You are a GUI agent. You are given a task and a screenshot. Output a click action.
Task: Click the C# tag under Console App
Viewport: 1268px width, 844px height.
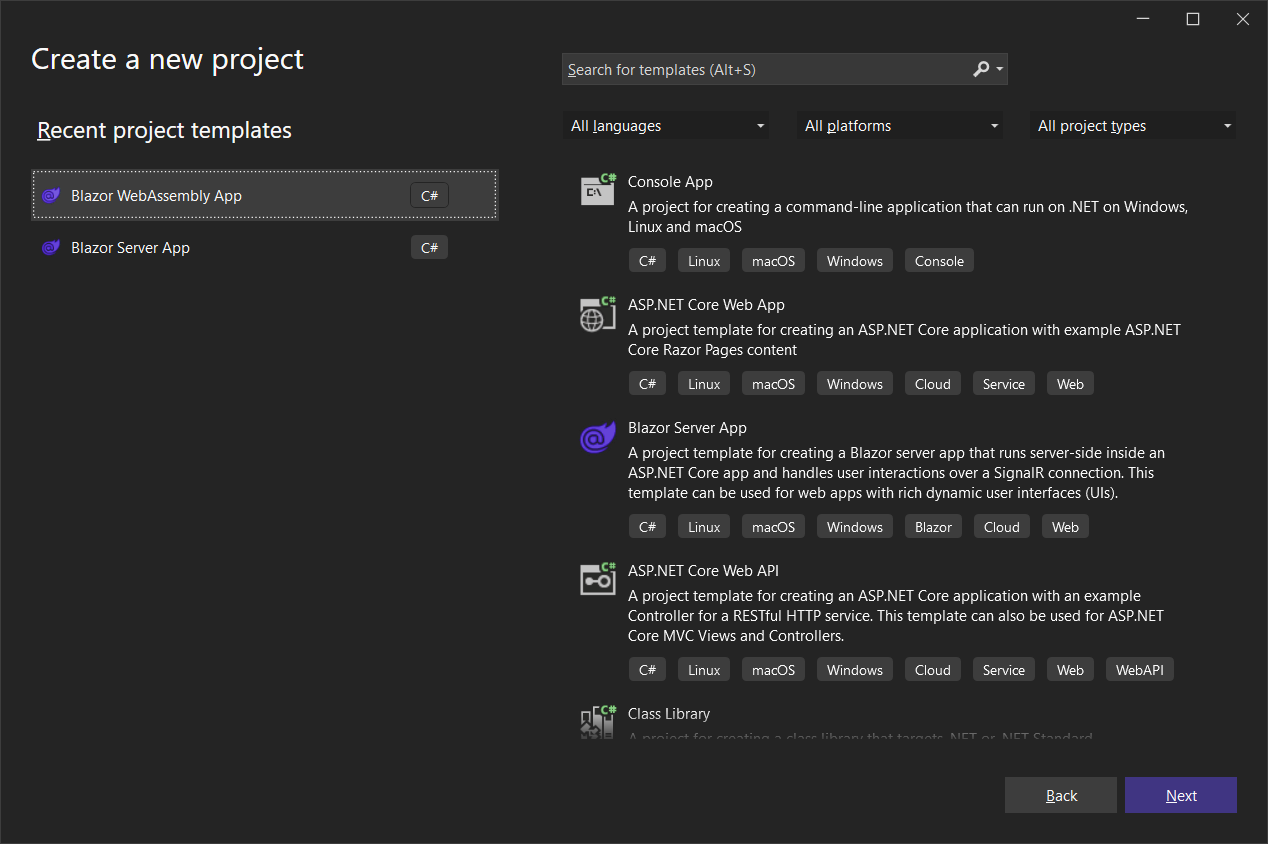point(647,261)
